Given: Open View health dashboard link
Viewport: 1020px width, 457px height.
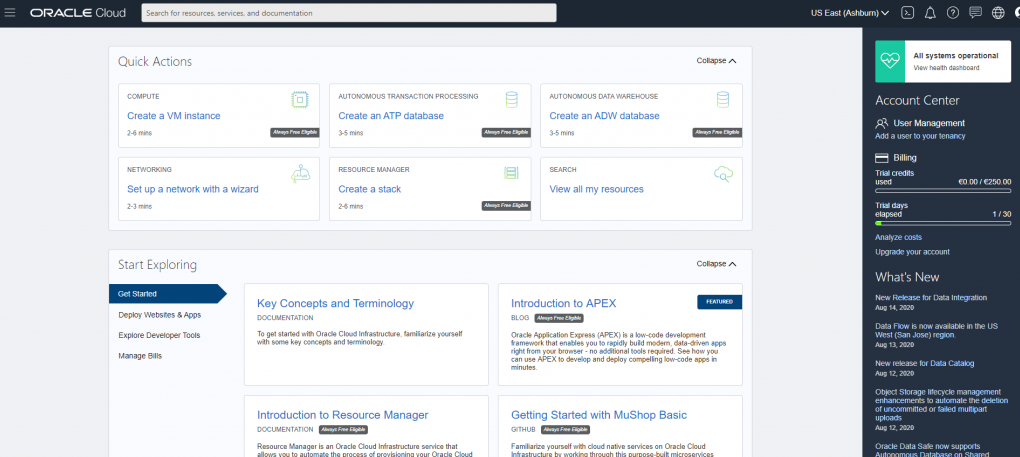Looking at the screenshot, I should pos(946,68).
